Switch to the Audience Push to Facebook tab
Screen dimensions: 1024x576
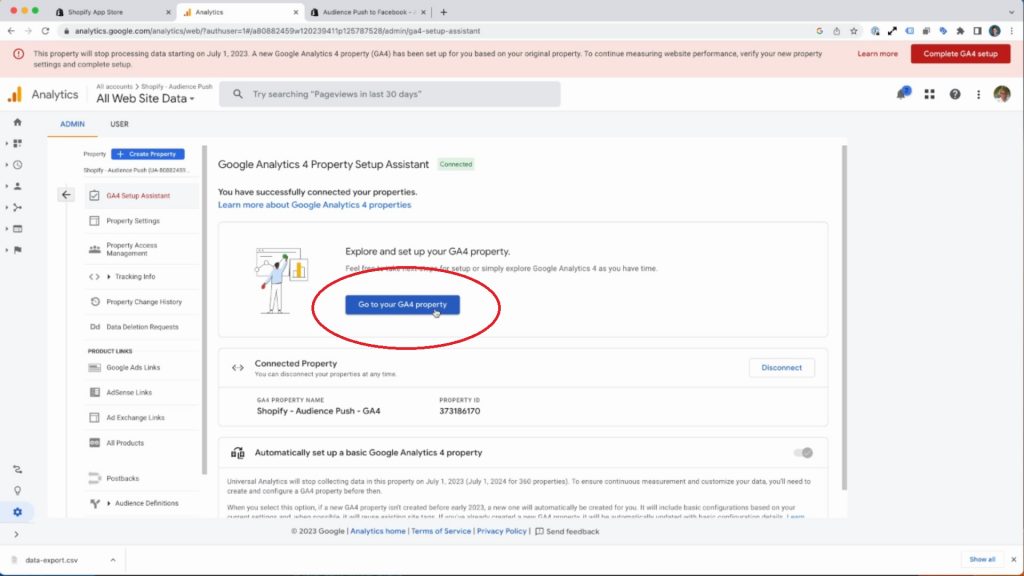click(369, 12)
